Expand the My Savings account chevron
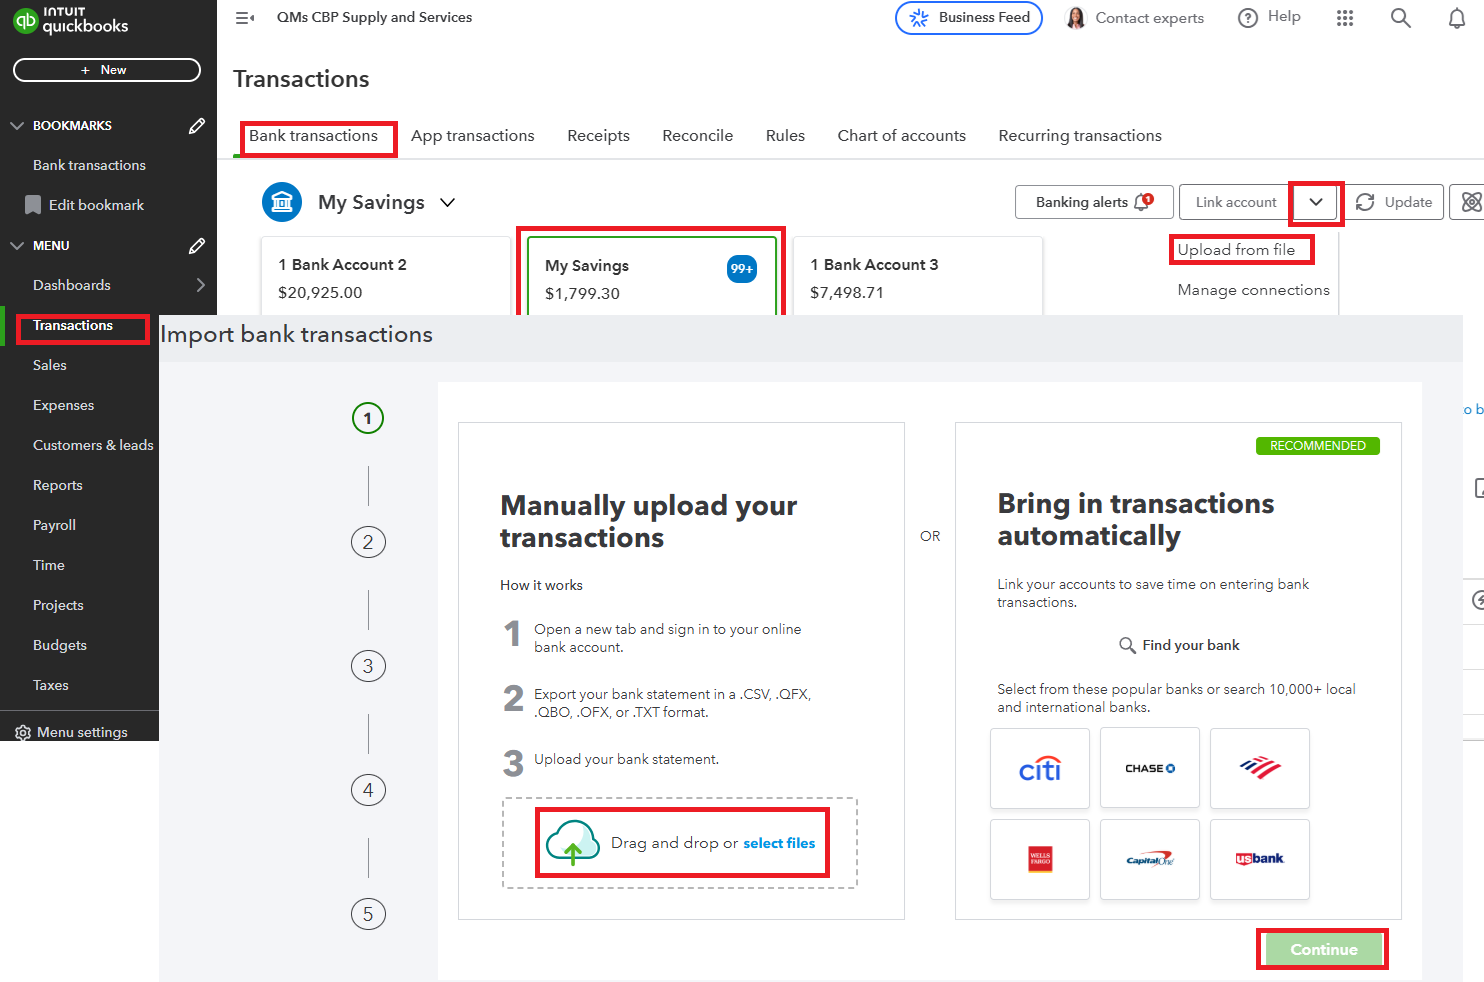The height and width of the screenshot is (982, 1484). pyautogui.click(x=446, y=202)
